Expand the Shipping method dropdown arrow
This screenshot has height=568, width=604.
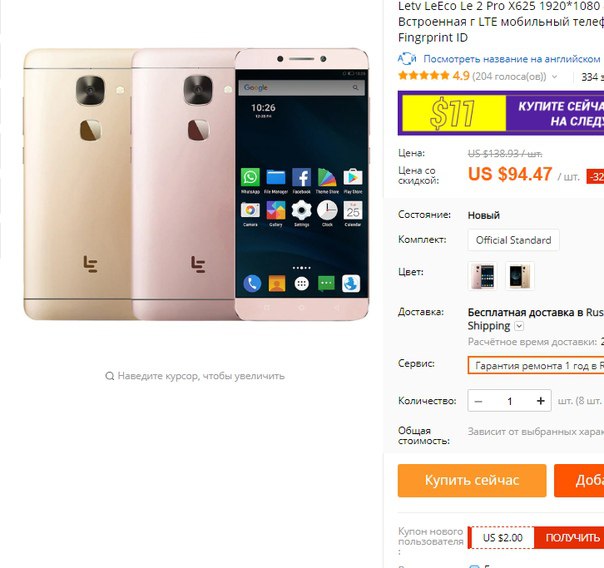point(519,326)
